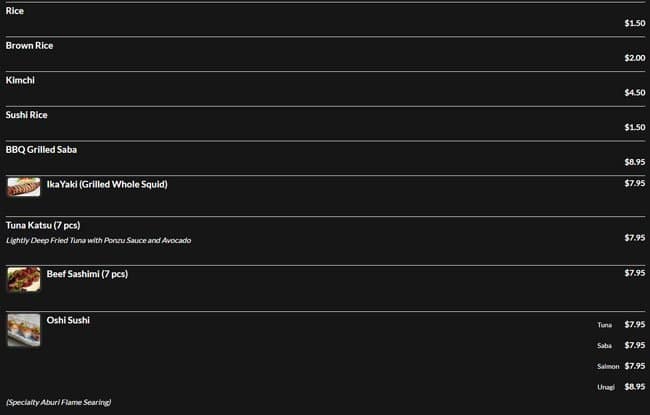
Task: Click the Sushi Rice item name
Action: pyautogui.click(x=27, y=115)
